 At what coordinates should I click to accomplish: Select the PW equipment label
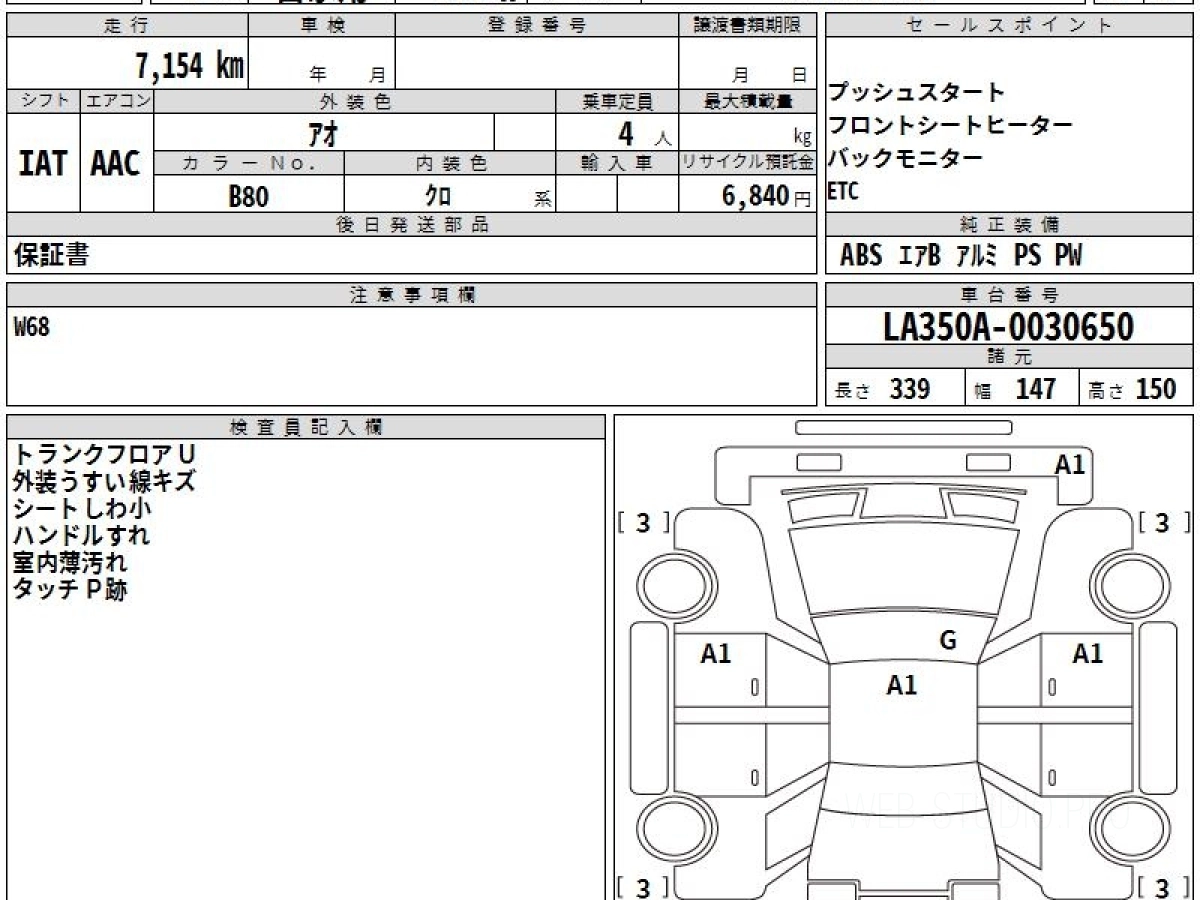pyautogui.click(x=1068, y=256)
